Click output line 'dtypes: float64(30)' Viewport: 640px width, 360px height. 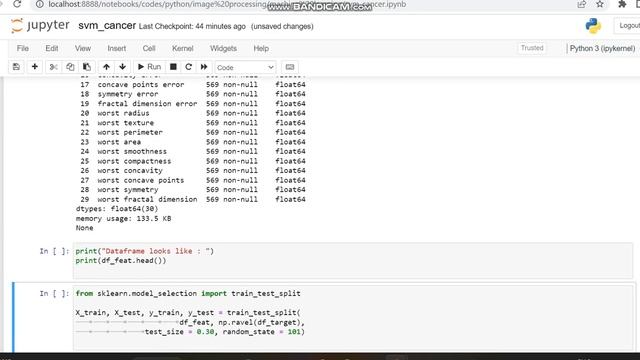[117, 209]
